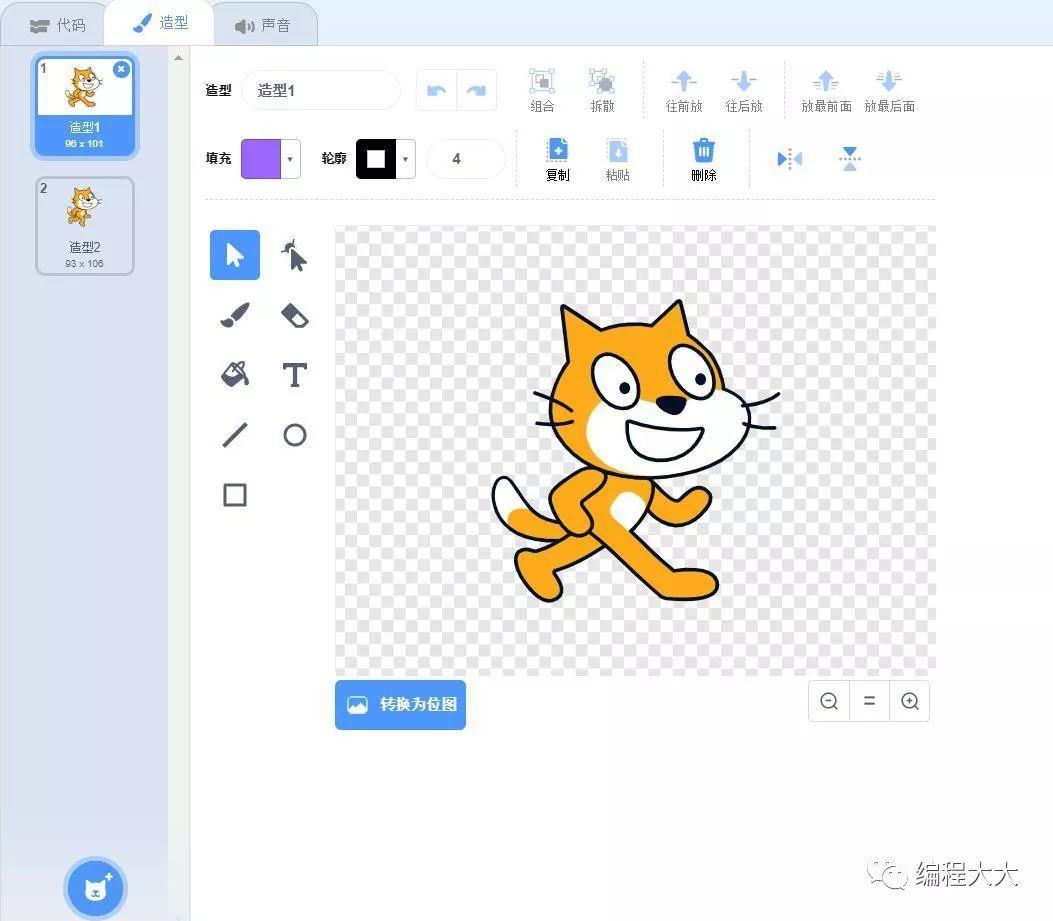Screen dimensions: 1053x921
Task: Click the costume name field 造型1
Action: [x=321, y=91]
